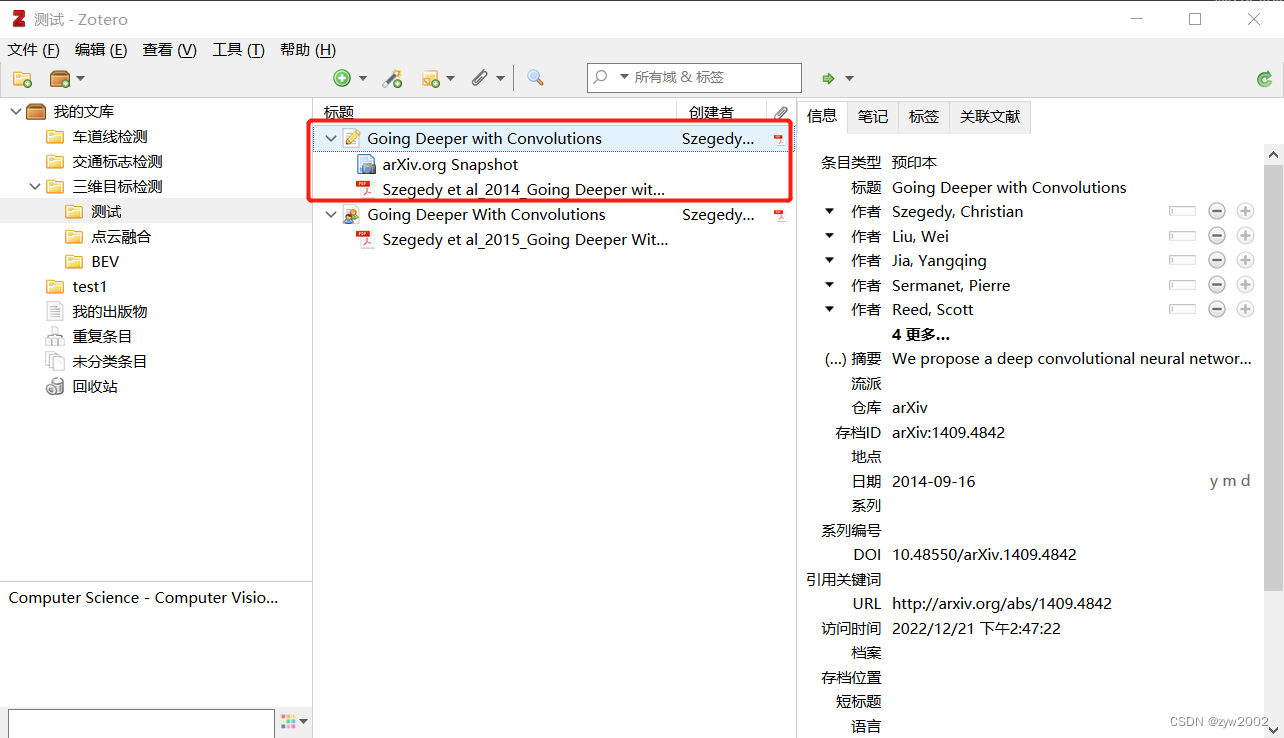Toggle name field mode for Szegedy, Christian
1284x738 pixels.
[x=1182, y=211]
